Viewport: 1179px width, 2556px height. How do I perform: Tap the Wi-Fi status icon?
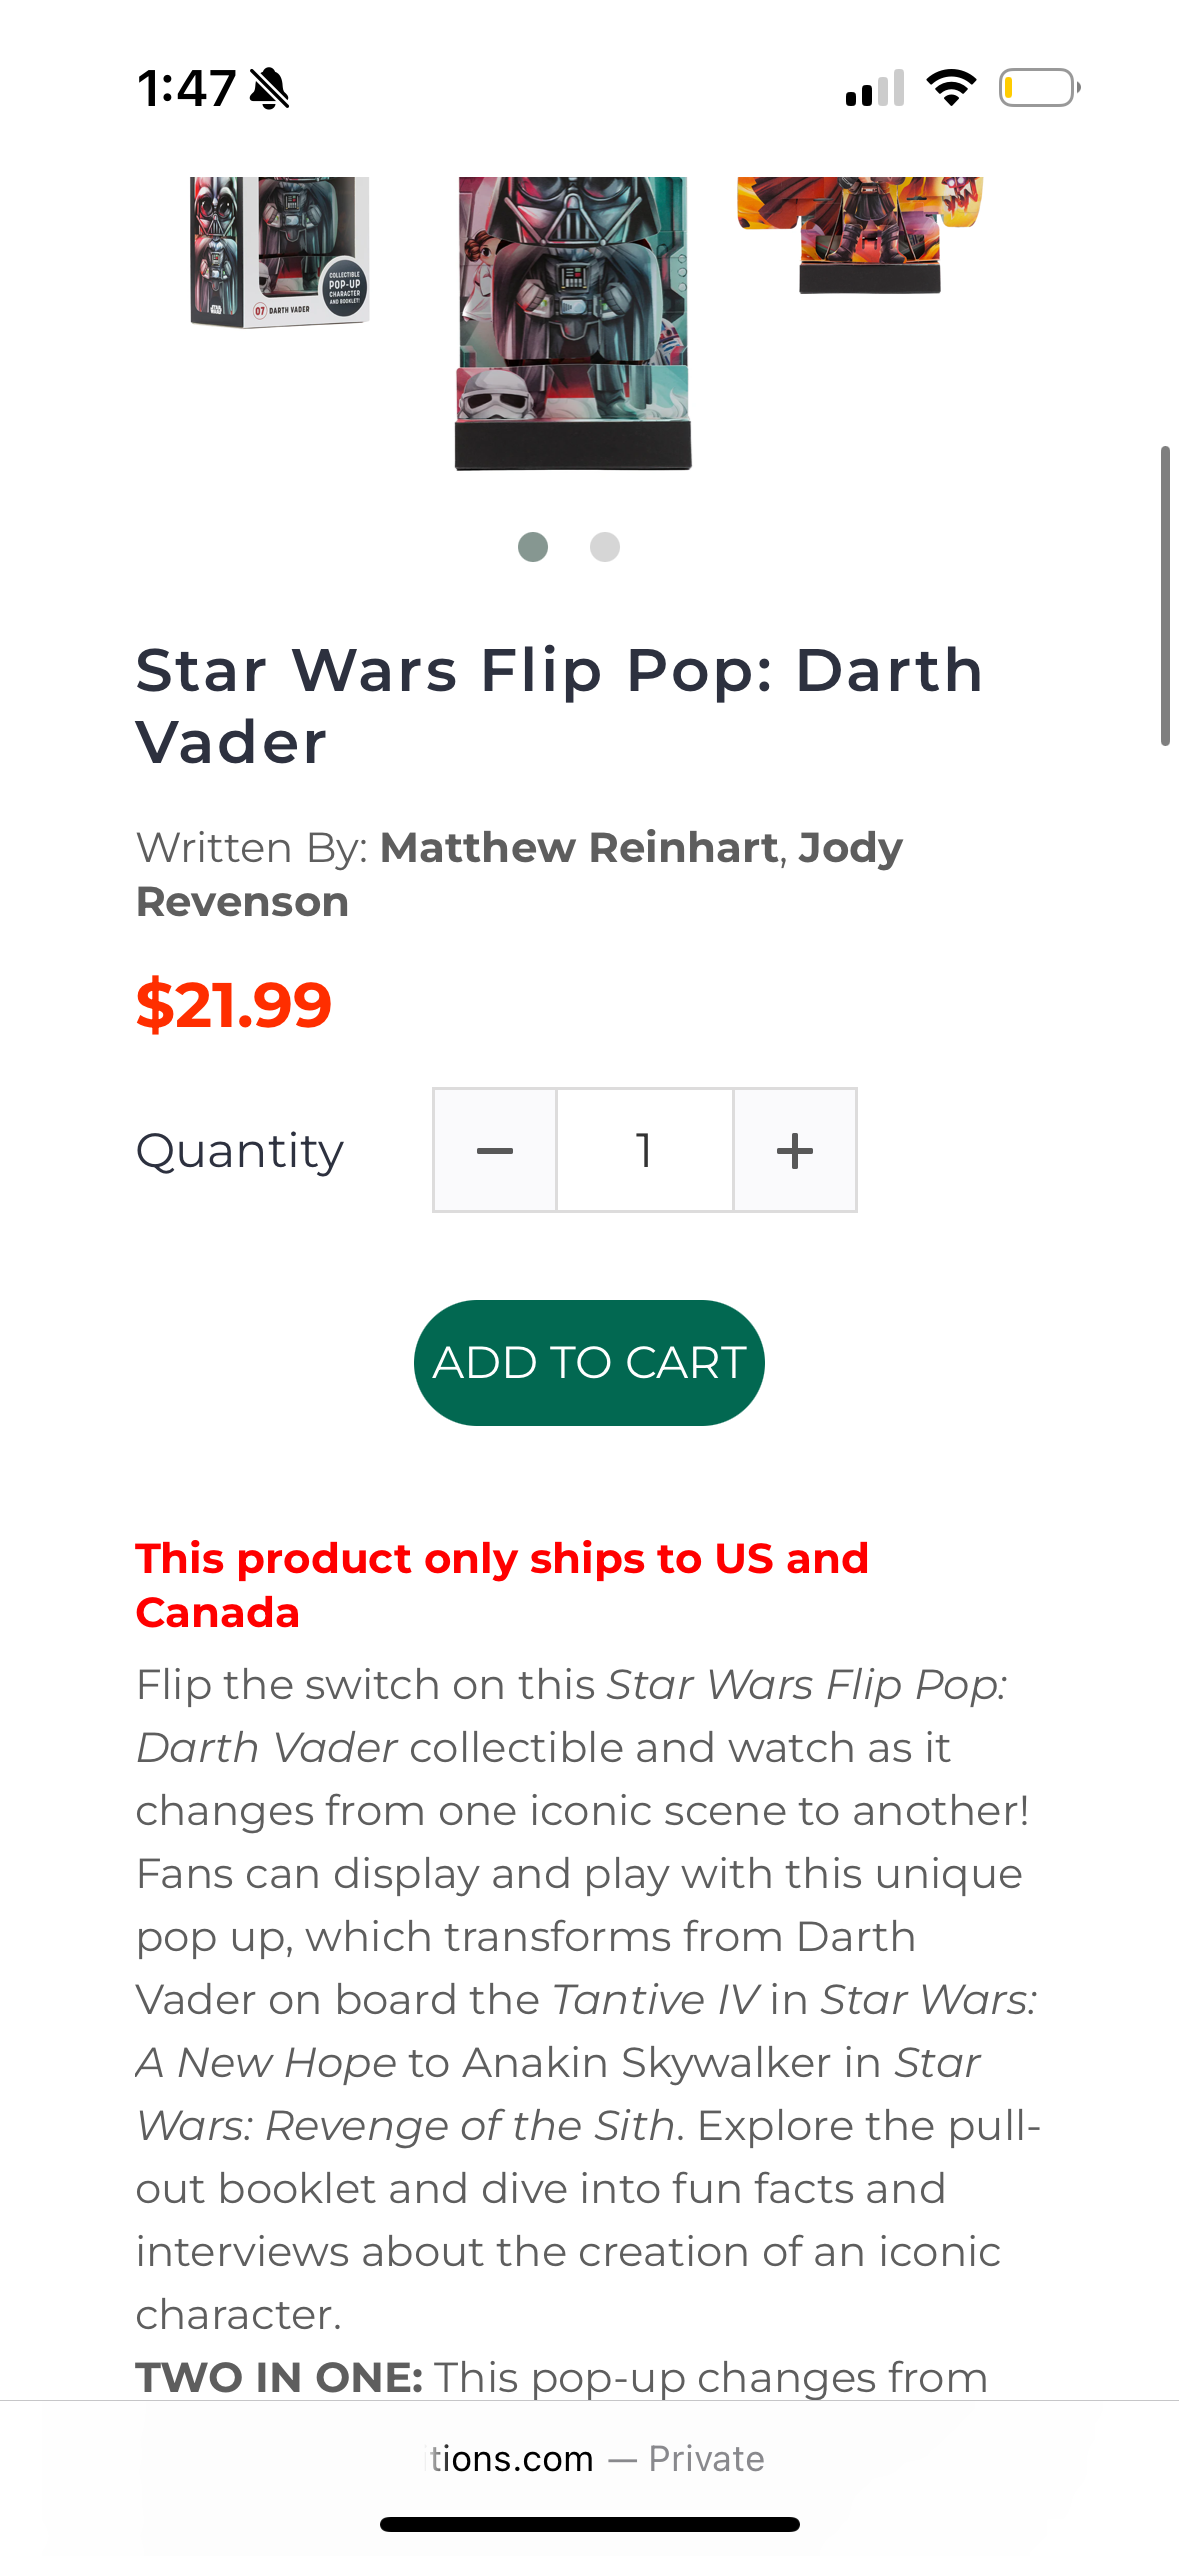[x=951, y=88]
